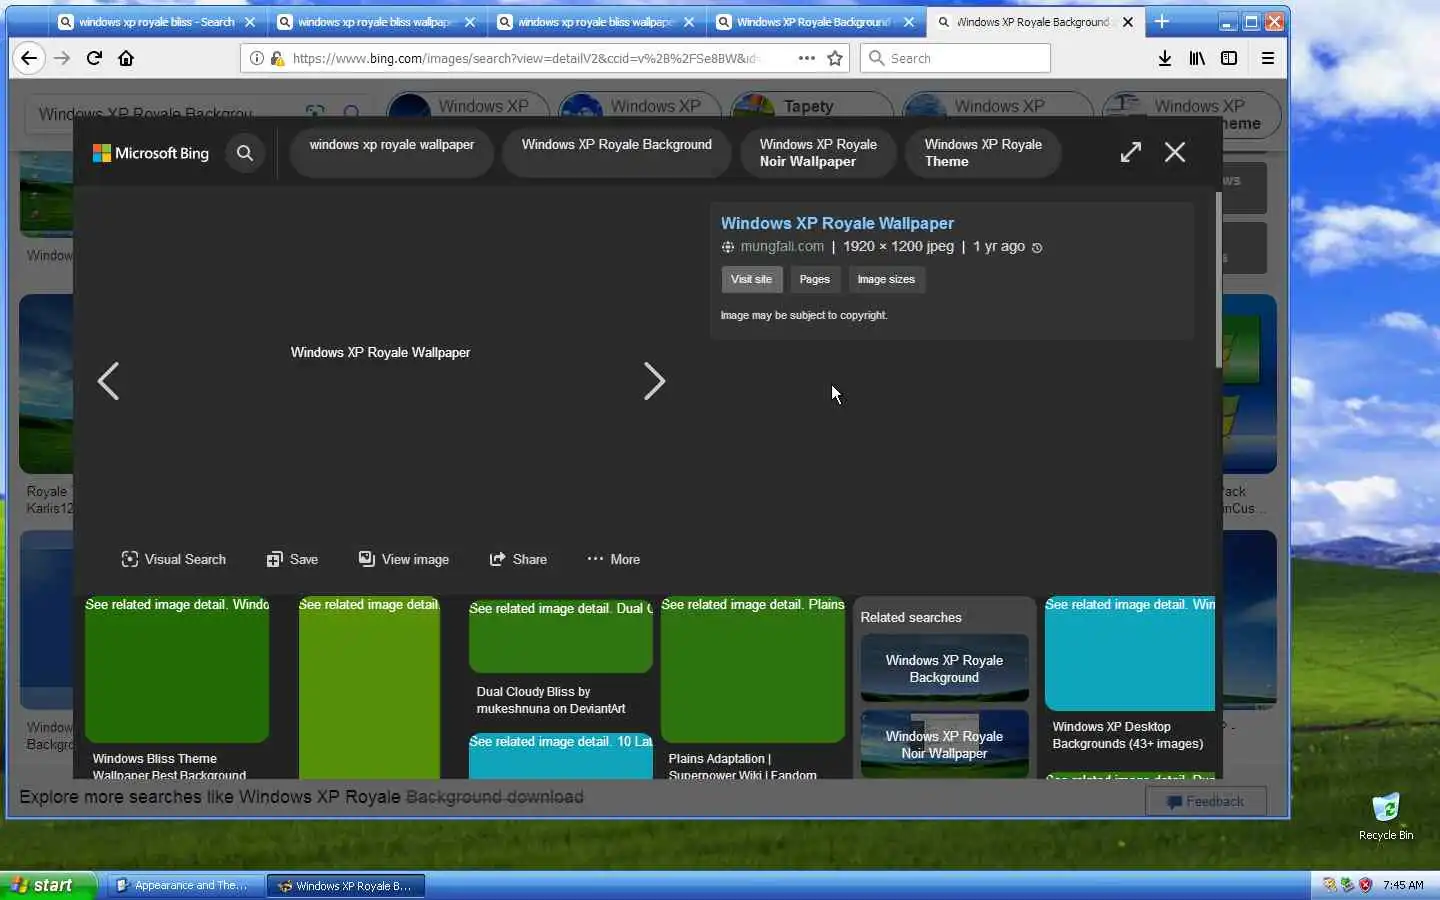Viewport: 1440px width, 900px height.
Task: Switch to the third browser tab
Action: 597,22
